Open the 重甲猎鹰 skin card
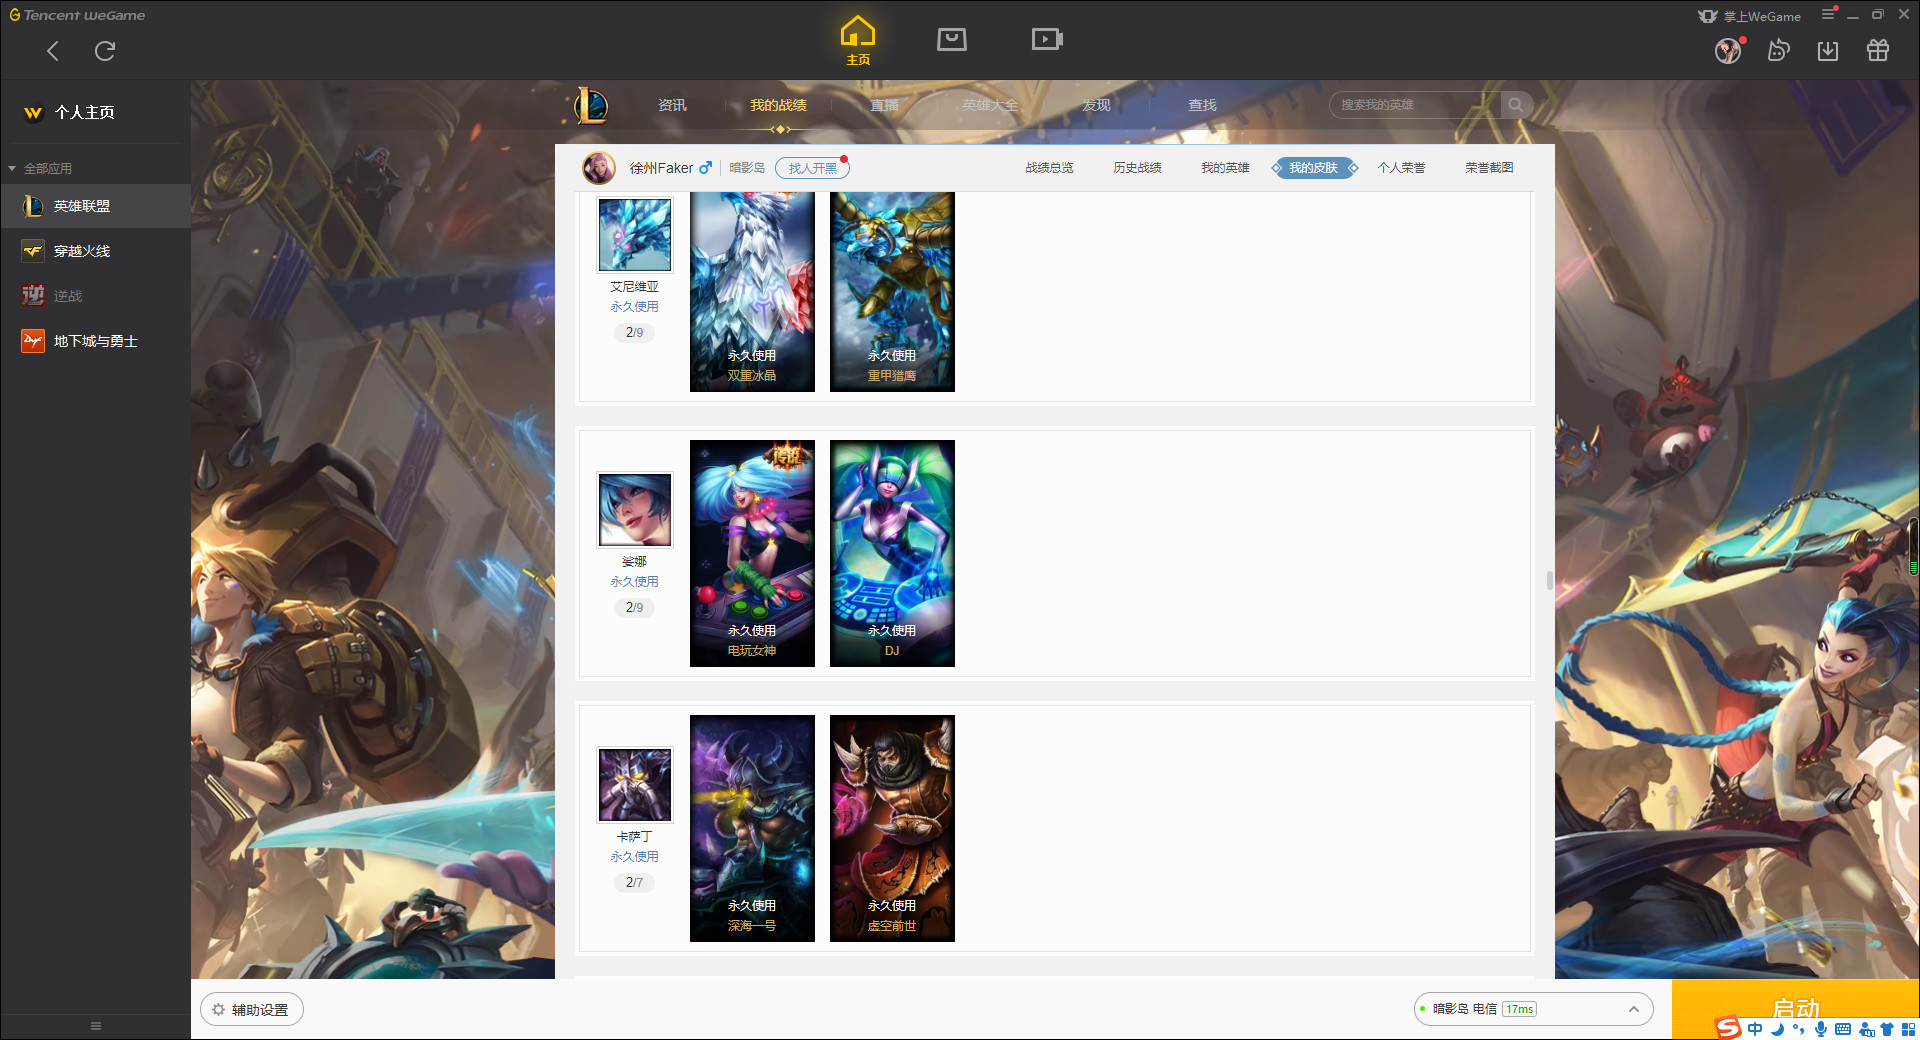Viewport: 1920px width, 1040px height. 892,291
